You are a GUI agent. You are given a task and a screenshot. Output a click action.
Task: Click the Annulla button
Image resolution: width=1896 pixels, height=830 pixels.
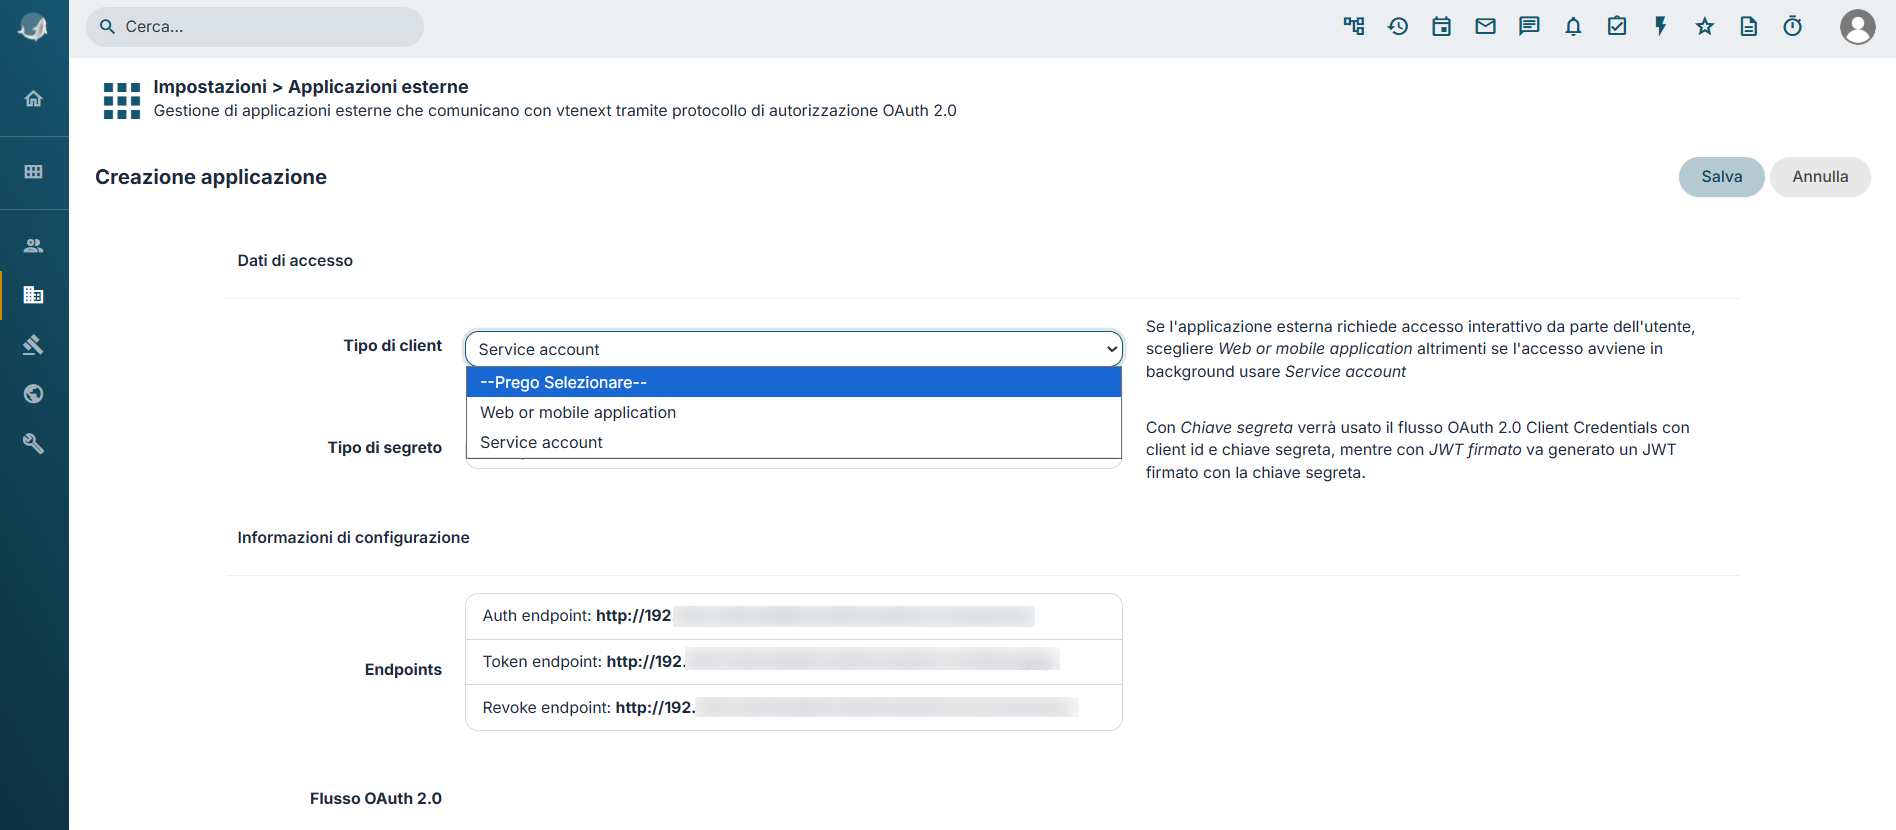point(1820,177)
